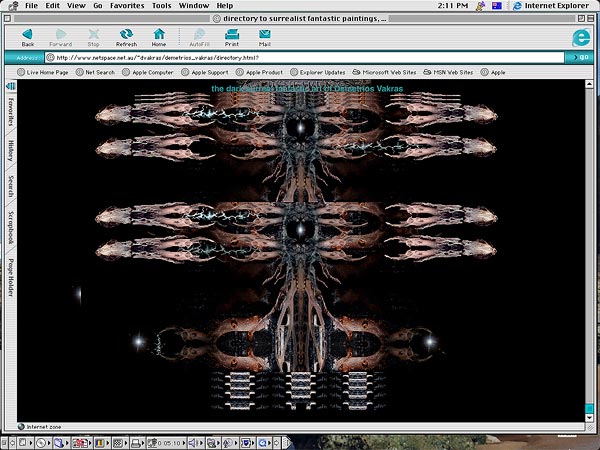Open the Search explorer bar tab
The image size is (600, 450).
coord(11,186)
